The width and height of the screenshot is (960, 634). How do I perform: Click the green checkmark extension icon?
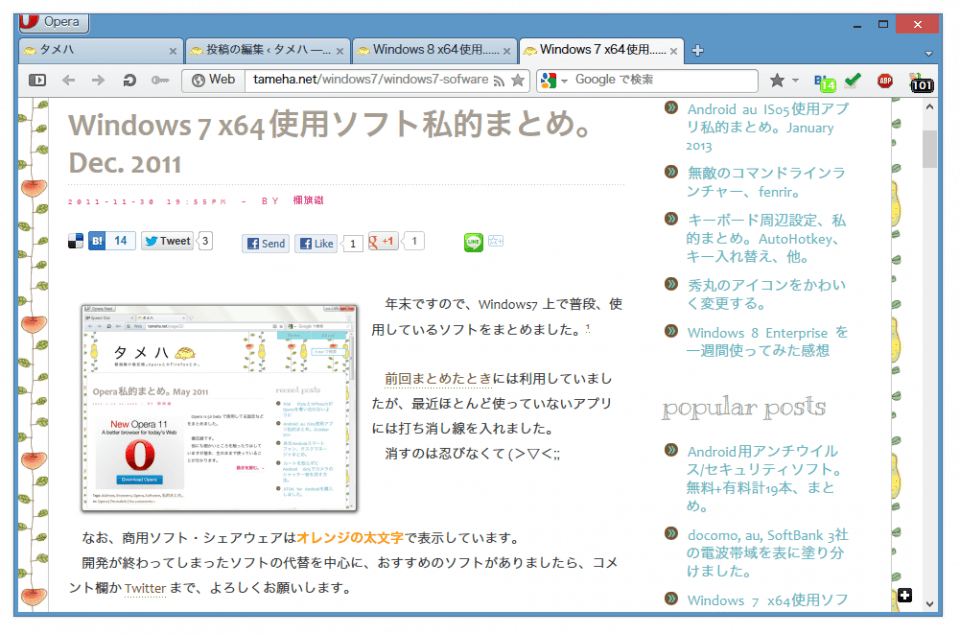pos(853,80)
